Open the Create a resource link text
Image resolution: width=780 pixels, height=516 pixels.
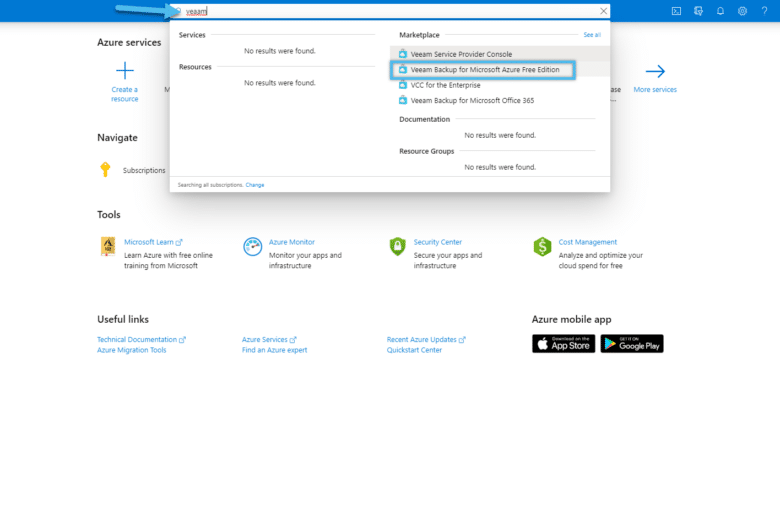coord(125,94)
